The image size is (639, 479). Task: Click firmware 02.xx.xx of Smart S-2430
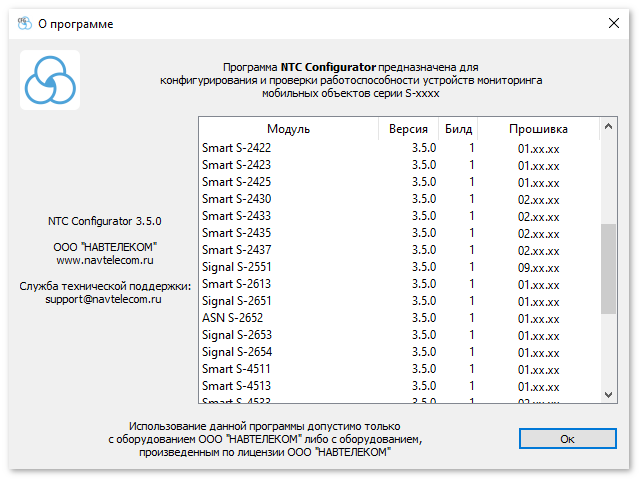click(x=538, y=200)
